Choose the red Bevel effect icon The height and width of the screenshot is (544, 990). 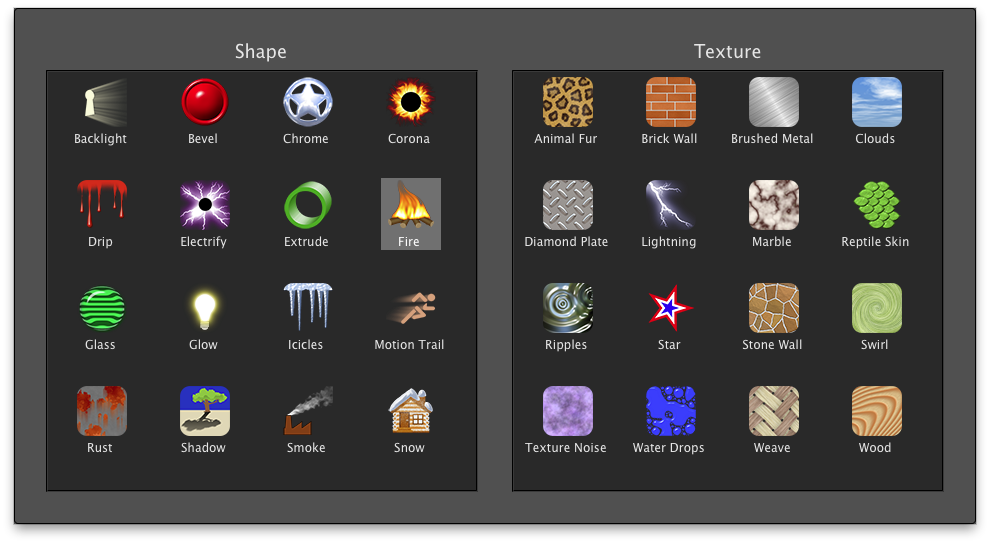[204, 103]
